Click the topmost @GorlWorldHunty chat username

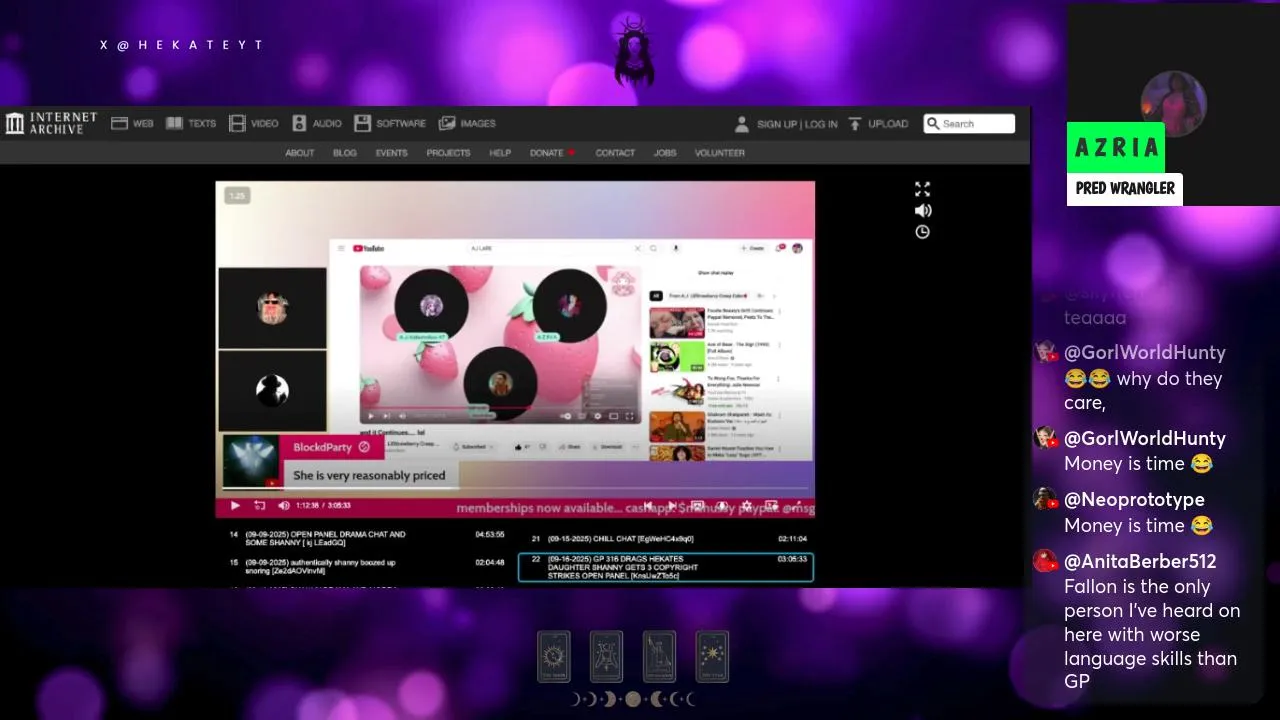click(1145, 352)
